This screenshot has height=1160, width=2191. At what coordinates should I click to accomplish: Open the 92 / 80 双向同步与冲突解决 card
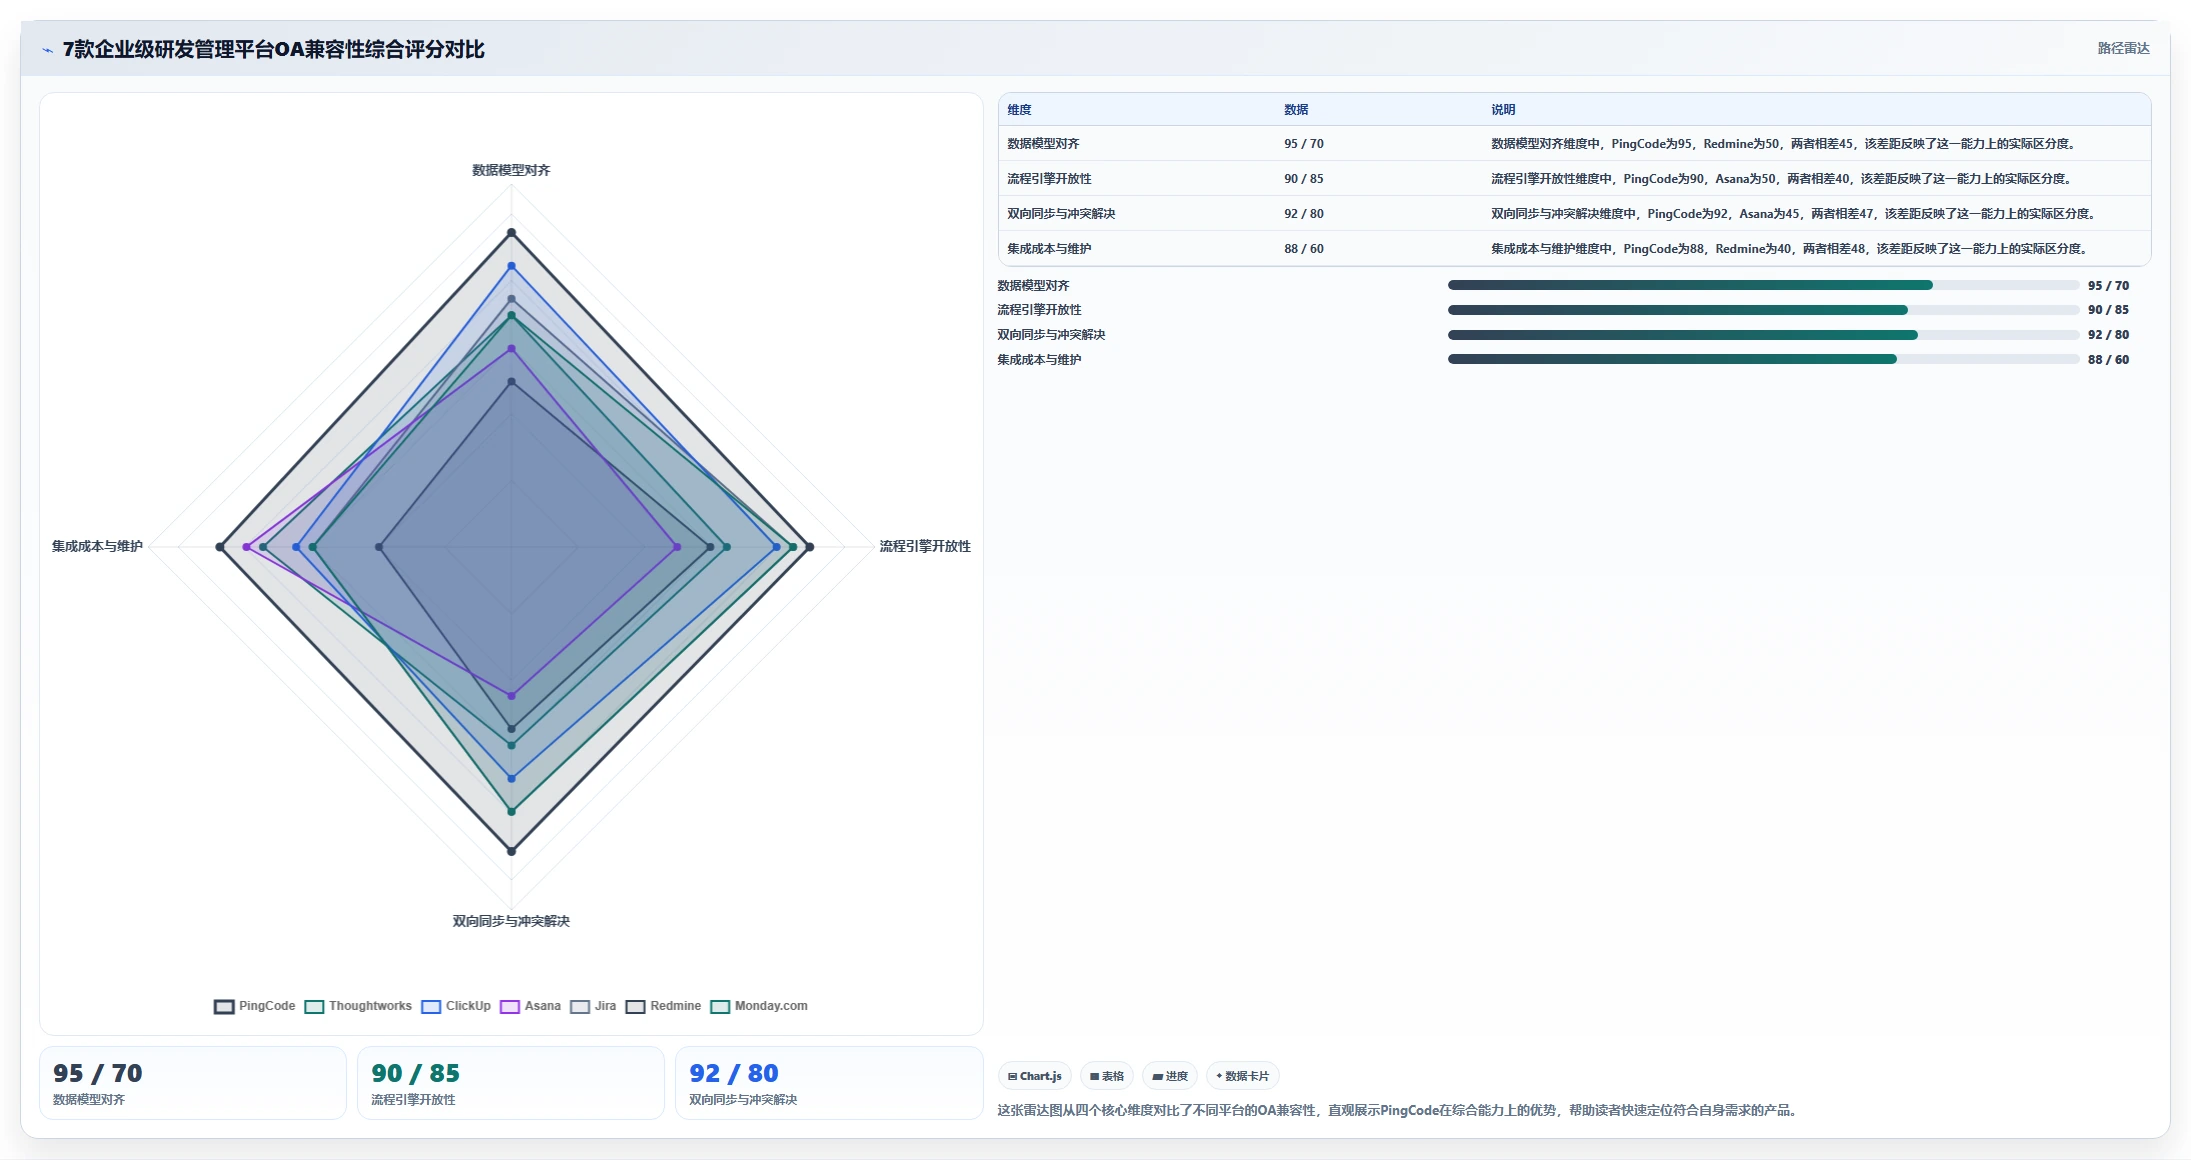pos(829,1083)
